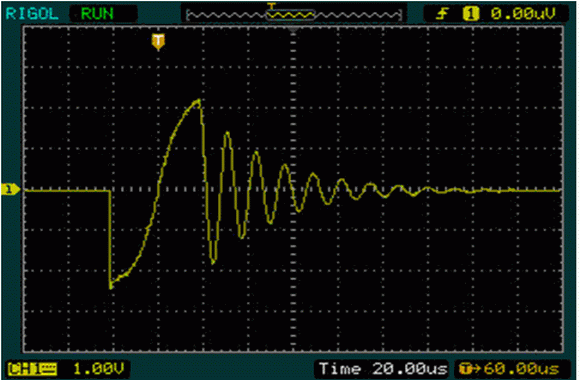Click the Time 20.00us timebase readout
Image resolution: width=580 pixels, height=380 pixels.
click(x=383, y=369)
